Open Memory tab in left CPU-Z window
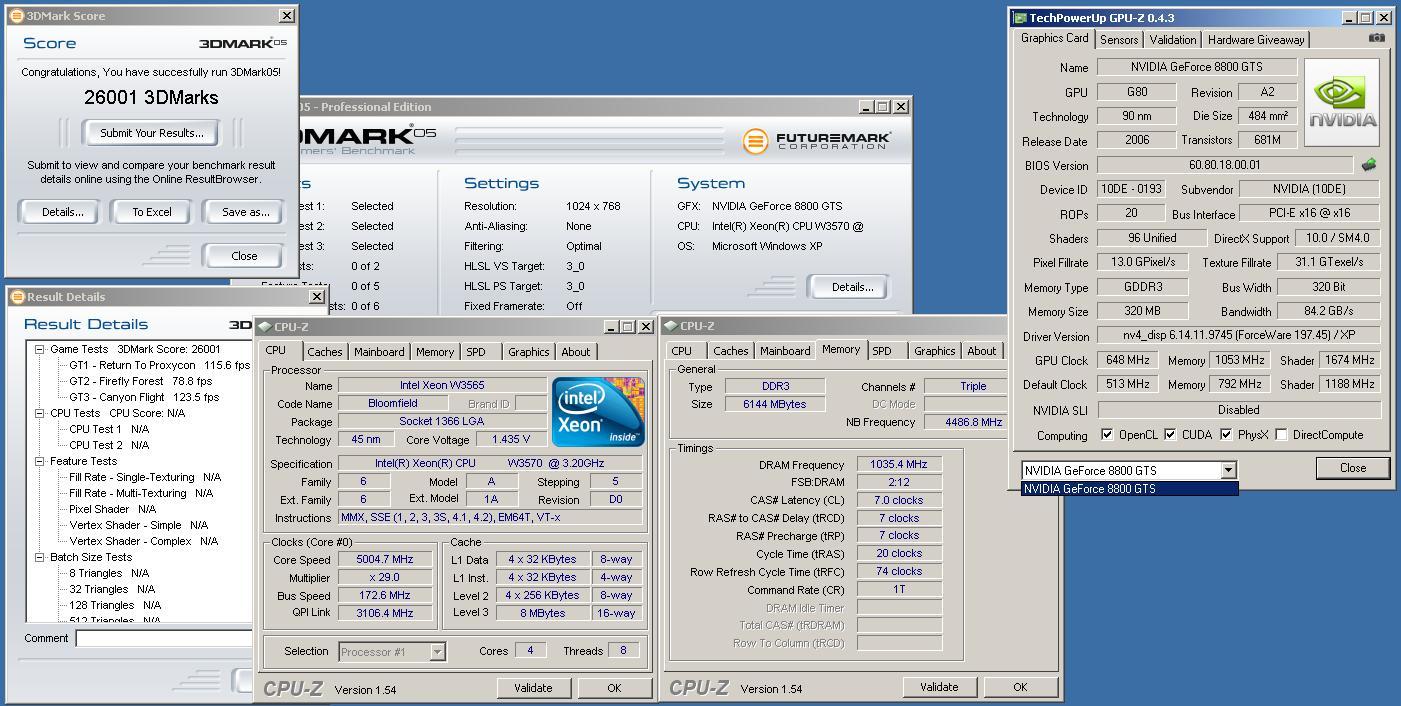 (x=435, y=352)
